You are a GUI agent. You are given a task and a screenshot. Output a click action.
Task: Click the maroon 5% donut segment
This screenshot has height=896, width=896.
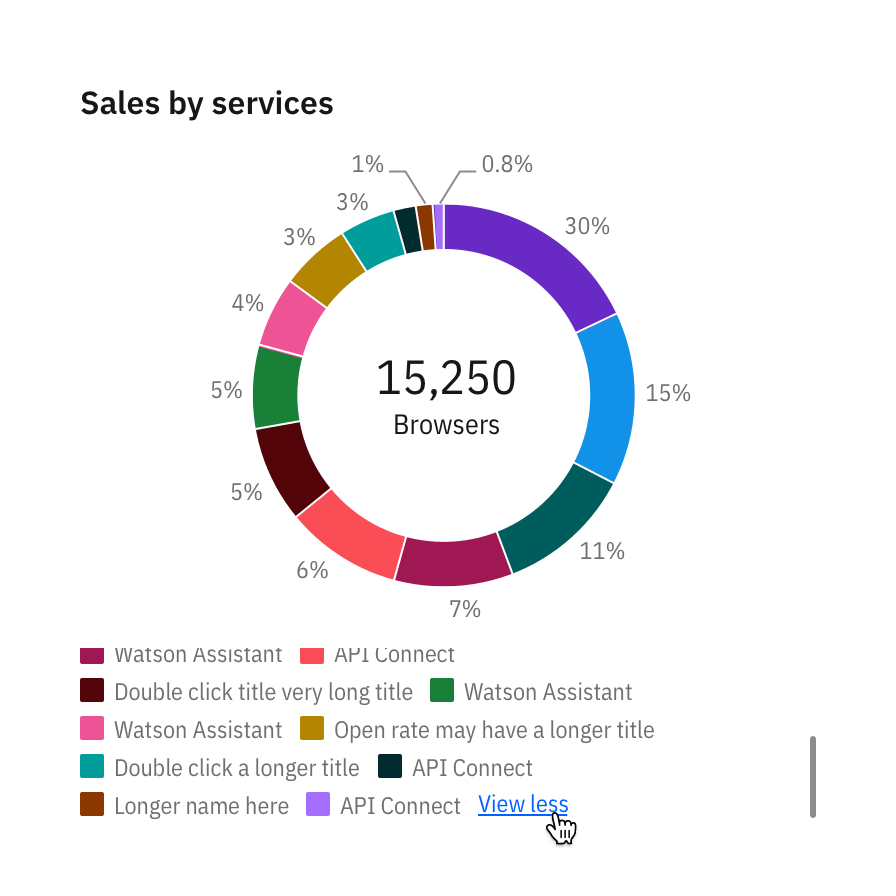point(290,467)
